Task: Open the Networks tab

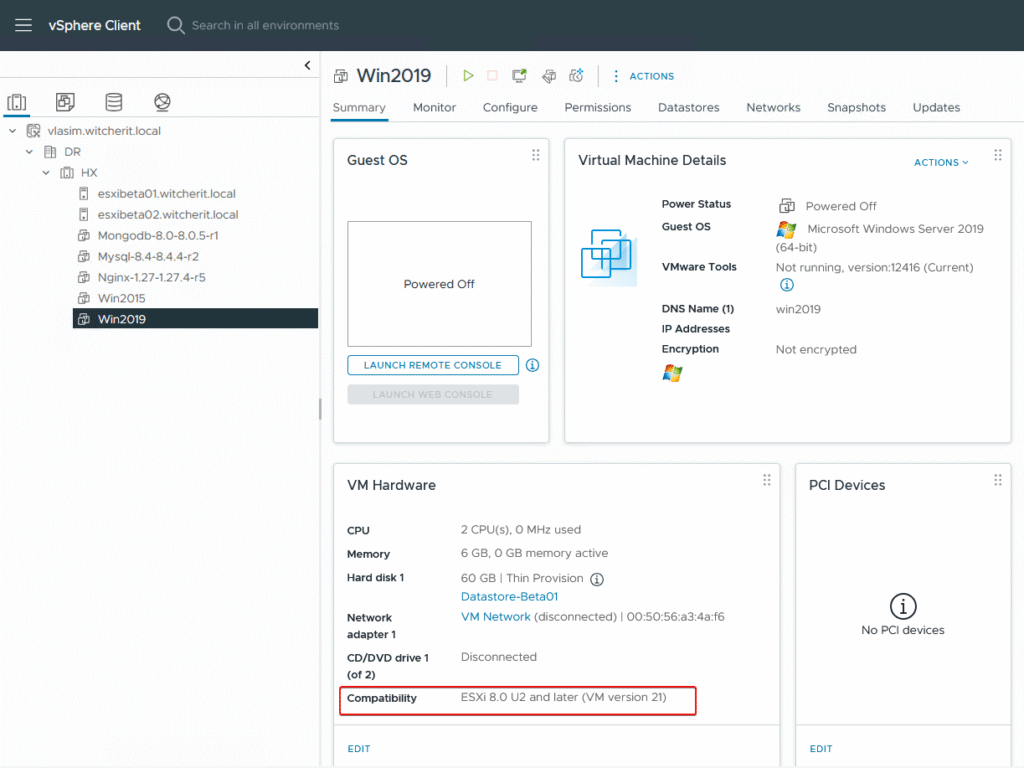Action: [773, 108]
